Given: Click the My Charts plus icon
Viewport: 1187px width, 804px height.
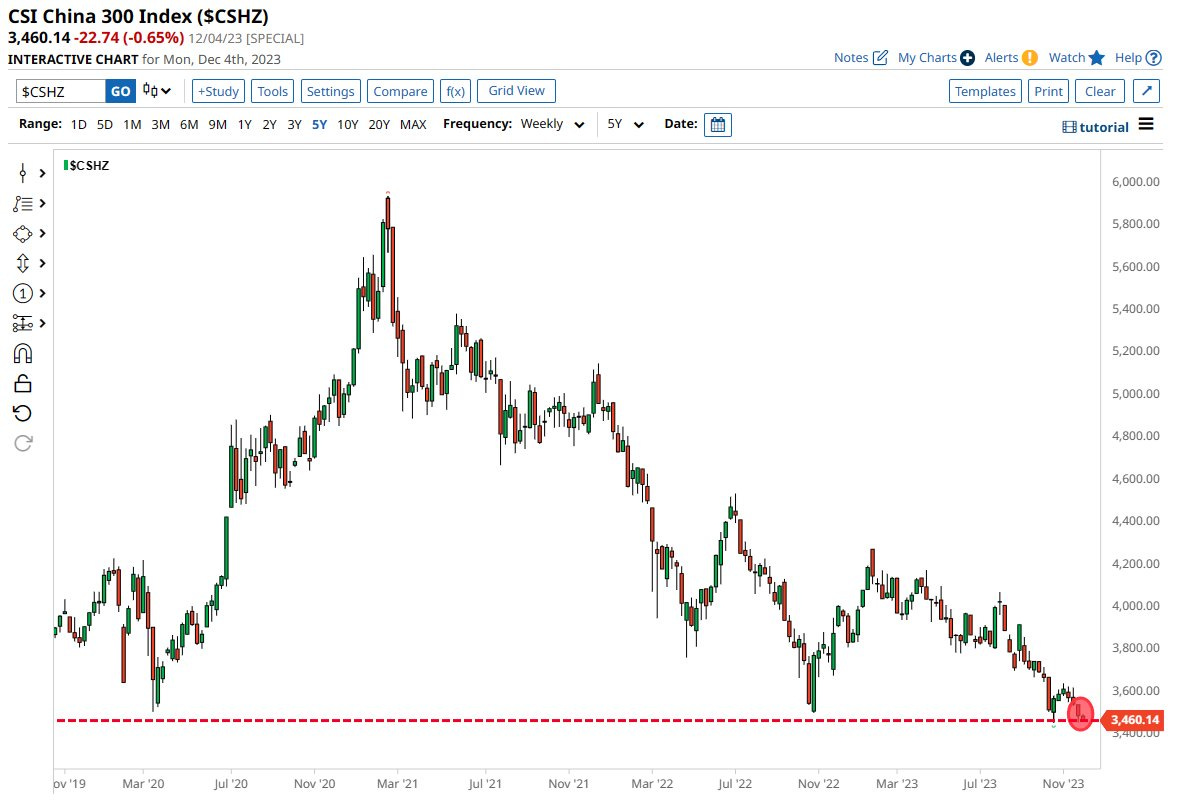Looking at the screenshot, I should click(967, 58).
